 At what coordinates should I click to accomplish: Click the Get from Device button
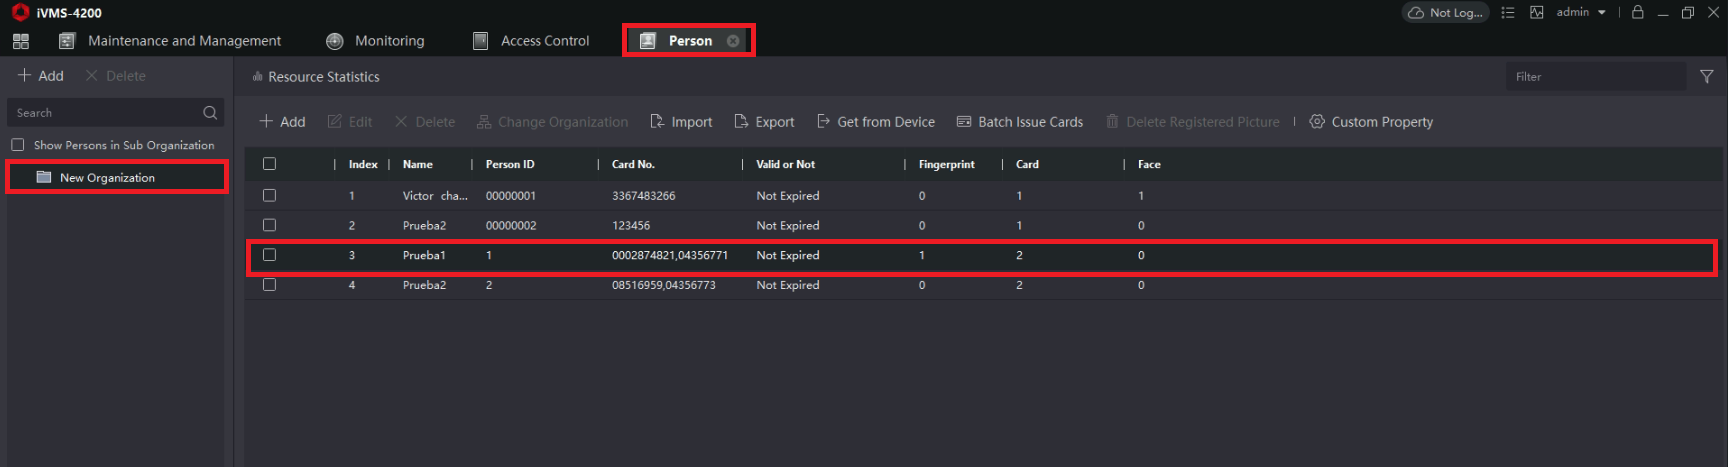click(x=876, y=122)
